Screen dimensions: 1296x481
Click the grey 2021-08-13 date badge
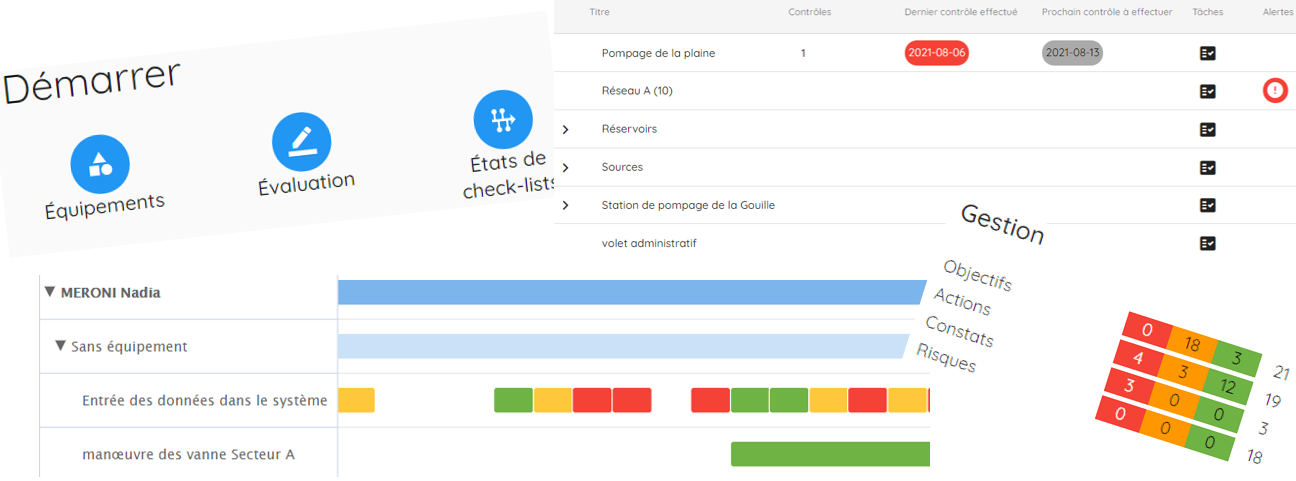[x=1072, y=53]
